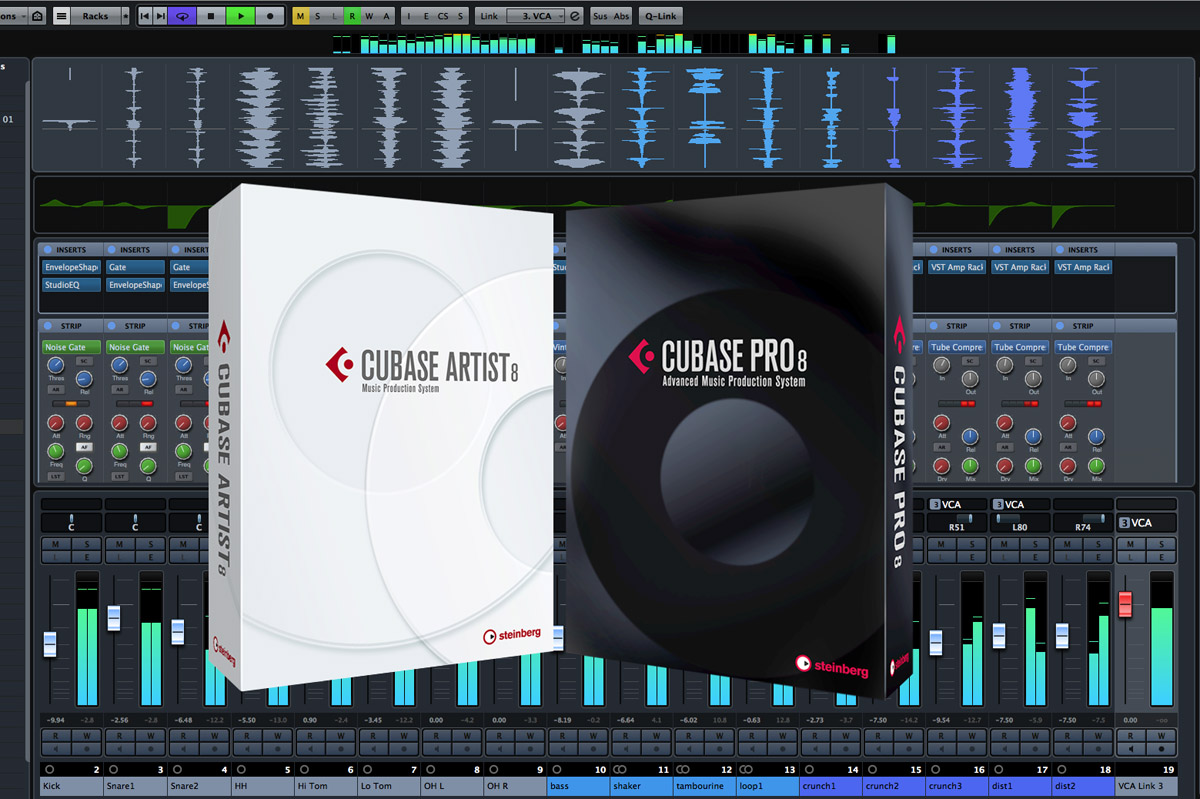This screenshot has height=799, width=1200.
Task: Toggle global S solo beside yellow M
Action: coord(318,16)
